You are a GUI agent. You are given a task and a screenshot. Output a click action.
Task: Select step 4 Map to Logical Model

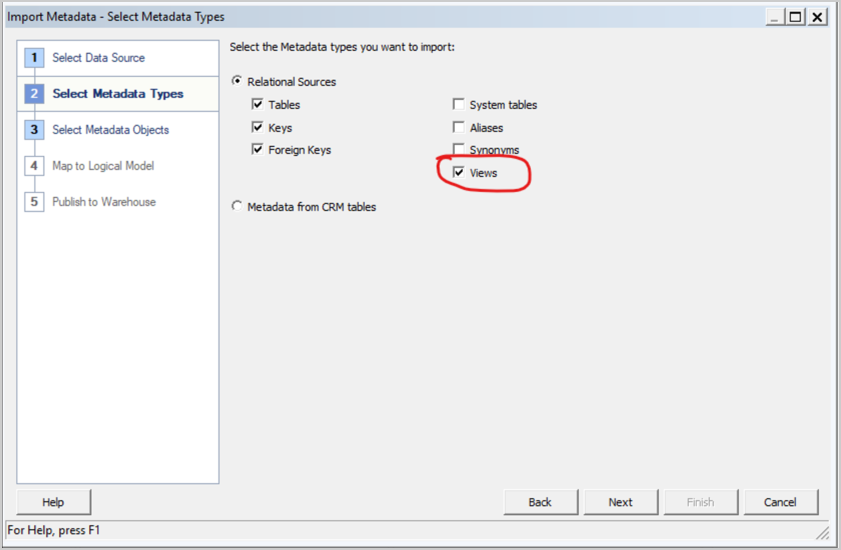[103, 166]
